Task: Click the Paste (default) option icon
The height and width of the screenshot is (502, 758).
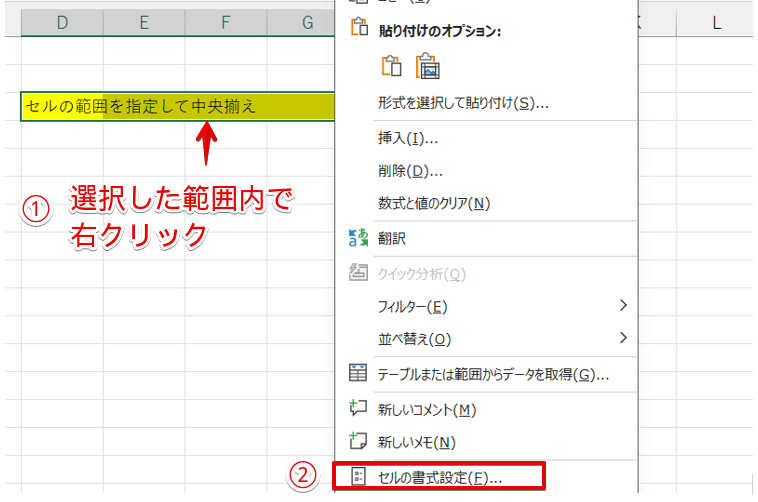Action: point(391,66)
